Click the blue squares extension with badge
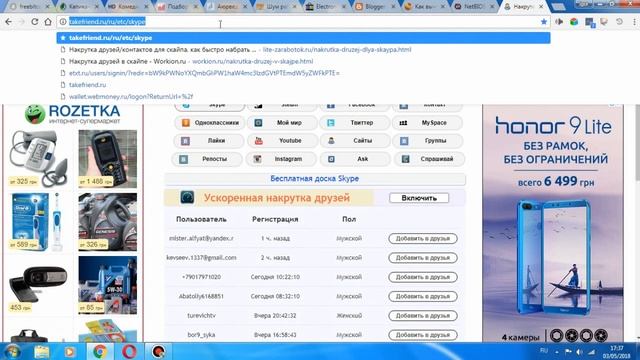The width and height of the screenshot is (640, 360). [590, 22]
